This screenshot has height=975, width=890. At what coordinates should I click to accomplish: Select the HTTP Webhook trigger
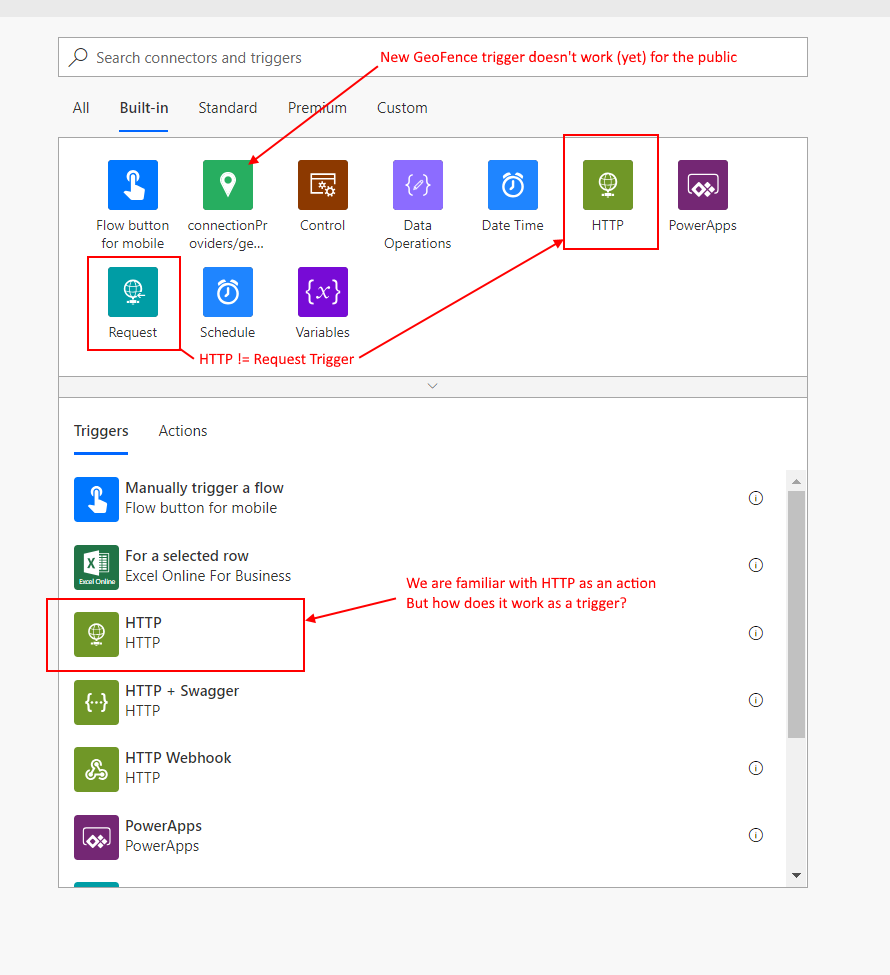point(178,768)
